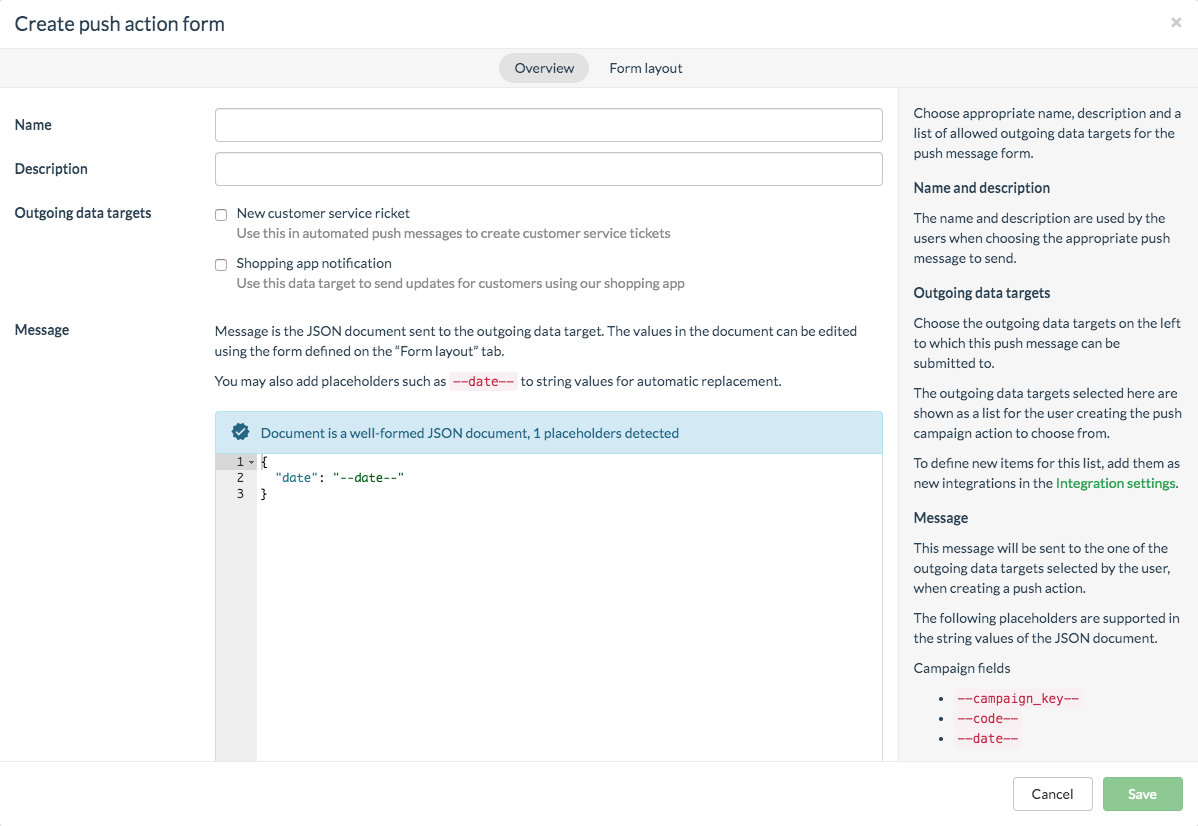Close the dialog with the X icon
The height and width of the screenshot is (826, 1198).
[x=1176, y=23]
